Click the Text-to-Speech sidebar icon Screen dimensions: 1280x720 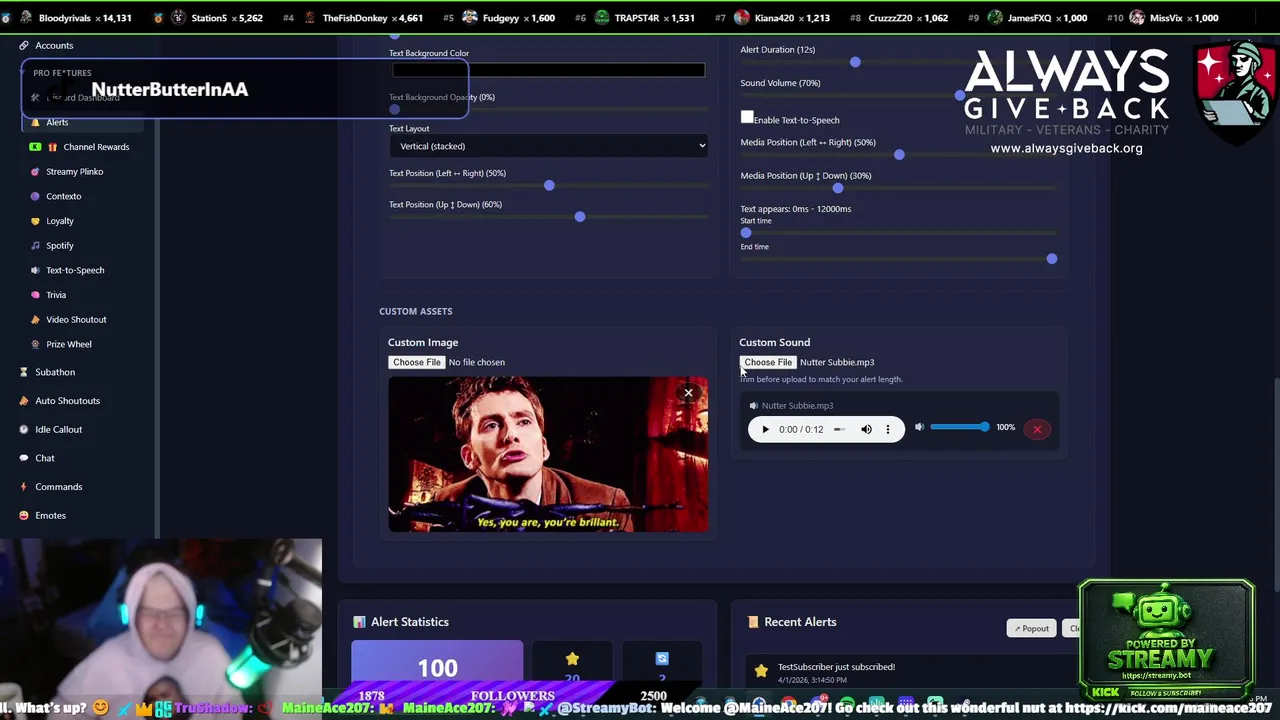(x=36, y=270)
